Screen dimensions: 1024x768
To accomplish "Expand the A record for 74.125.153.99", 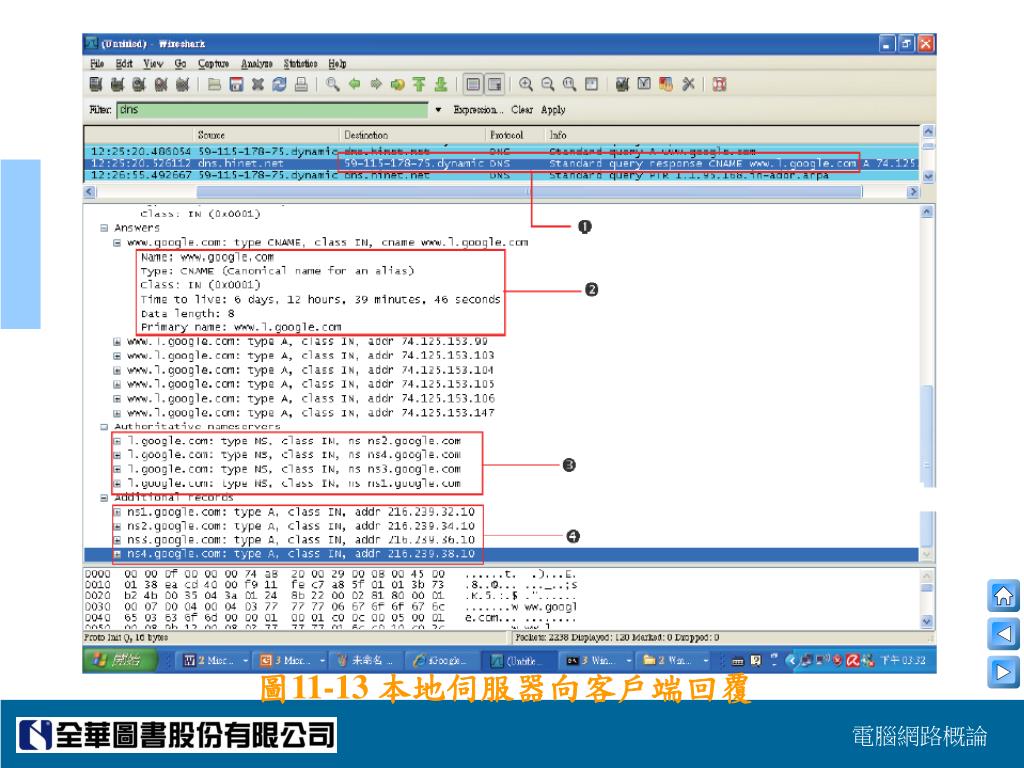I will click(x=117, y=342).
